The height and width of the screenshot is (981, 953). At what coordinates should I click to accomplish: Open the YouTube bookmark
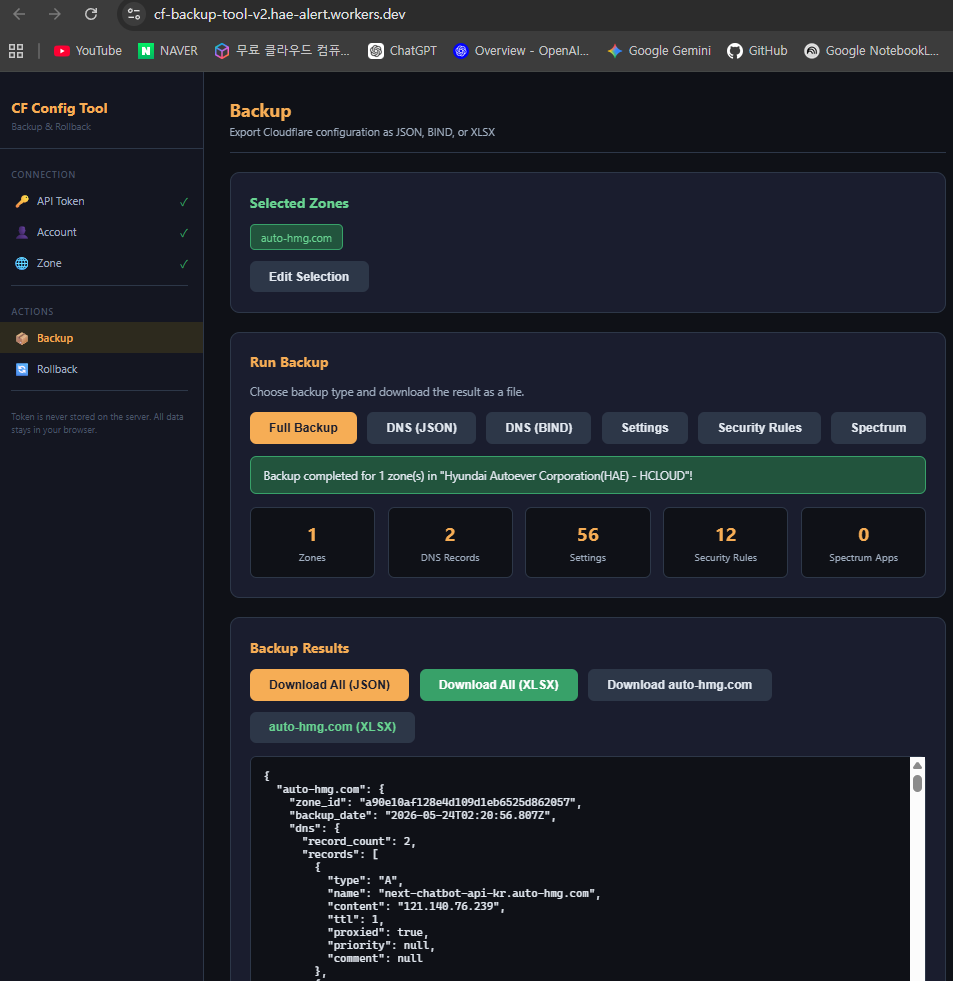88,51
